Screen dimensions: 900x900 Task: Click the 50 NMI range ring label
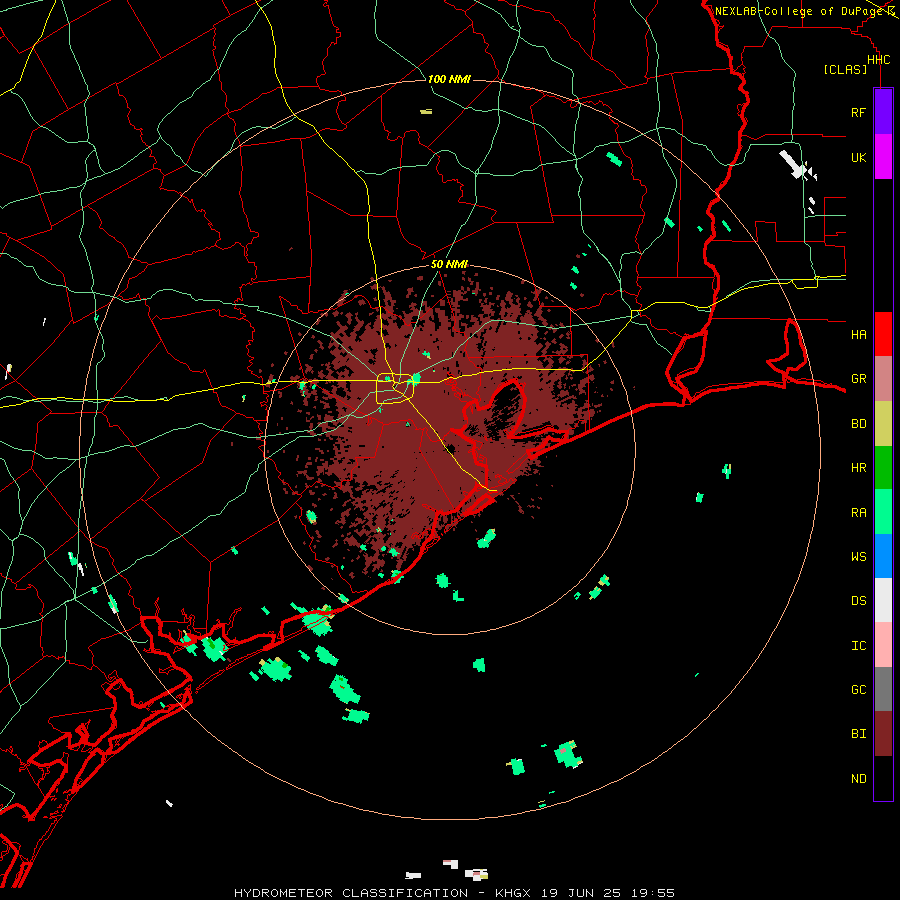click(449, 264)
